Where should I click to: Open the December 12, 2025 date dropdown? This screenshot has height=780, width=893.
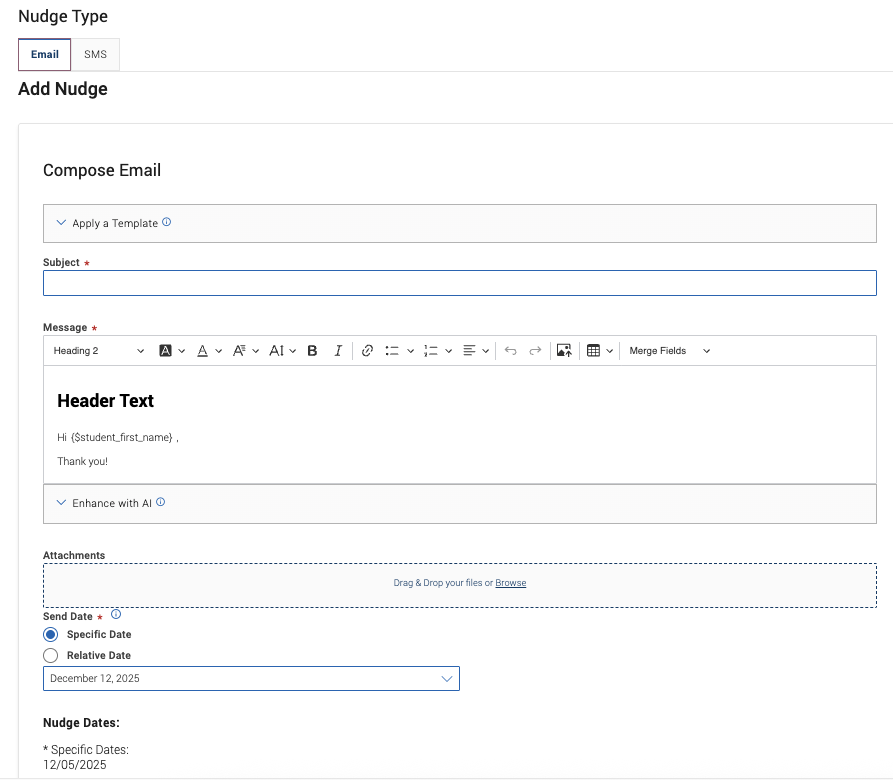click(x=251, y=679)
